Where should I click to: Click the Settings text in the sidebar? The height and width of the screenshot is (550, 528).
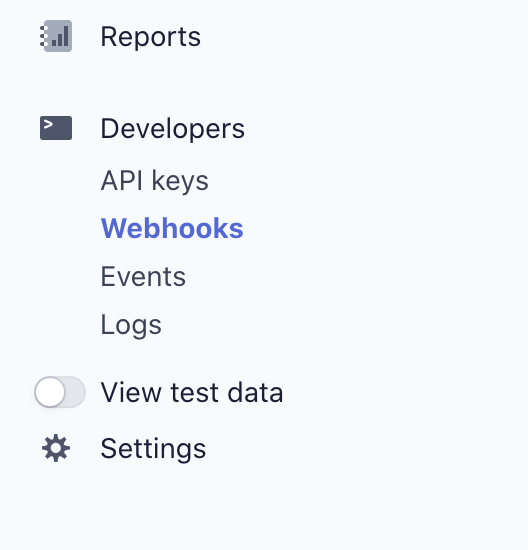(x=153, y=449)
